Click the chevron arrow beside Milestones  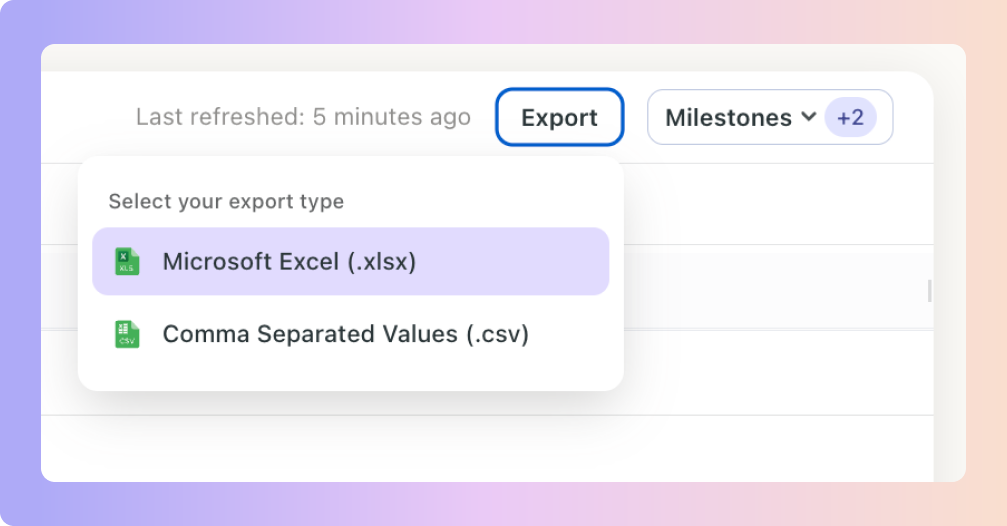click(809, 116)
